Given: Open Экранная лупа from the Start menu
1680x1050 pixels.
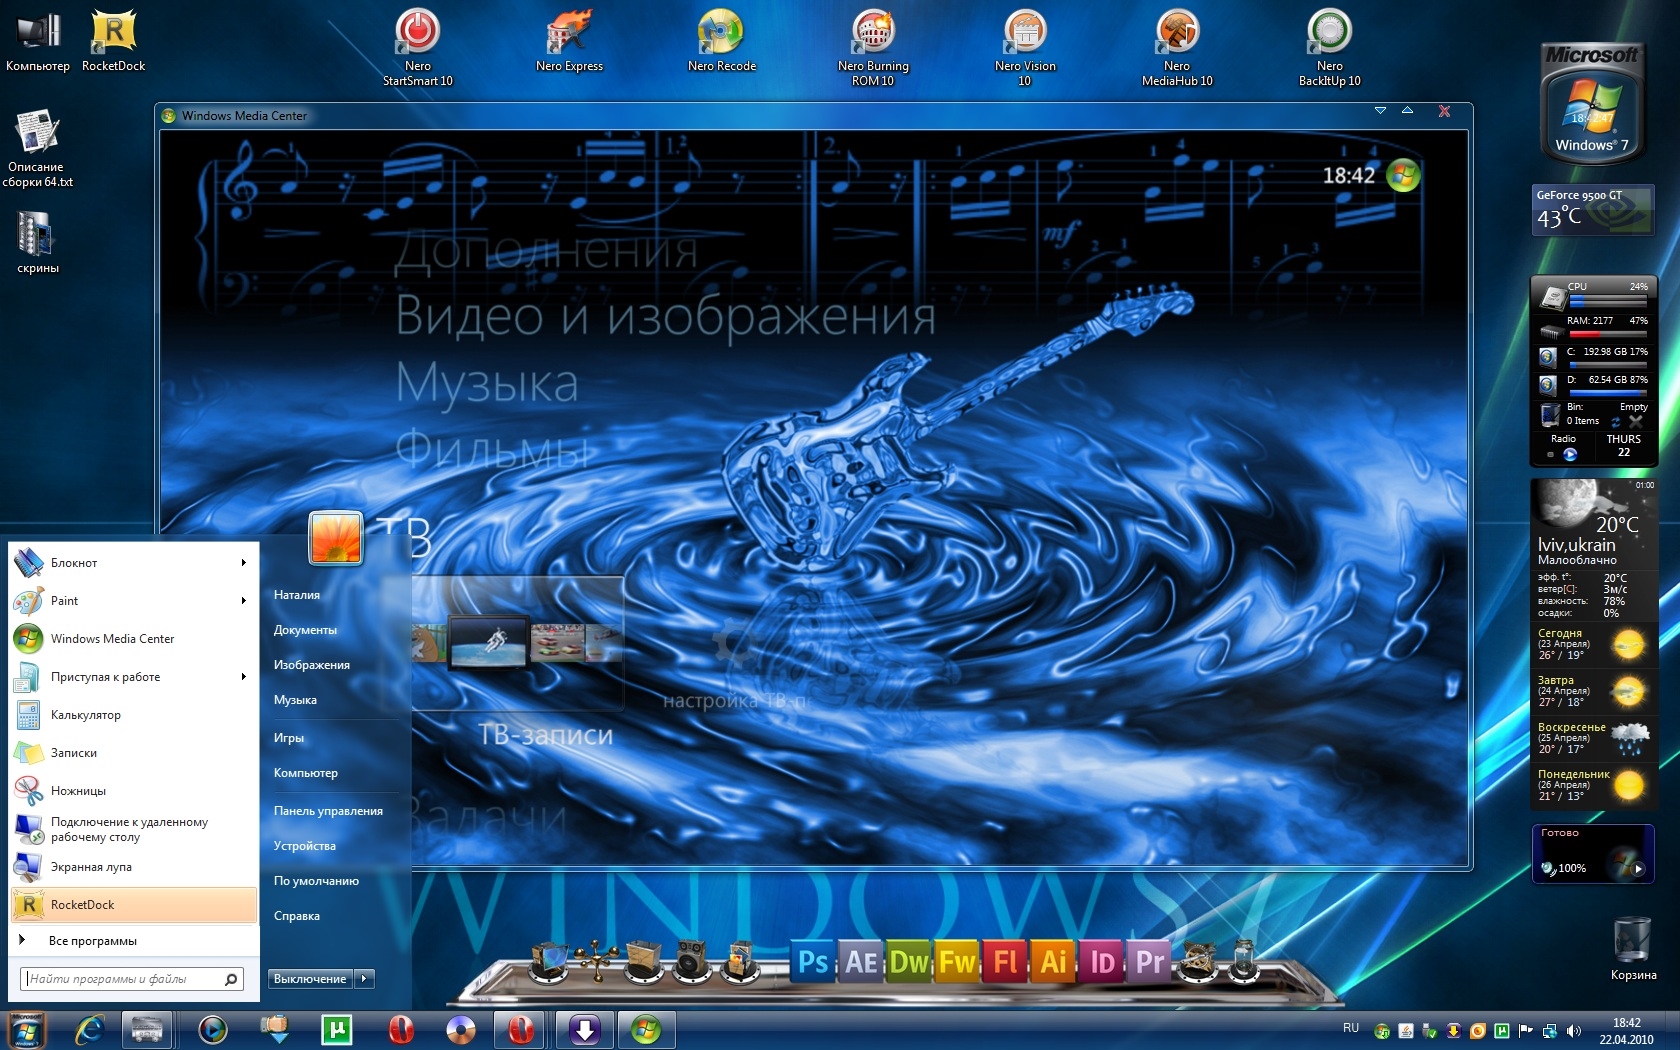Looking at the screenshot, I should [134, 867].
